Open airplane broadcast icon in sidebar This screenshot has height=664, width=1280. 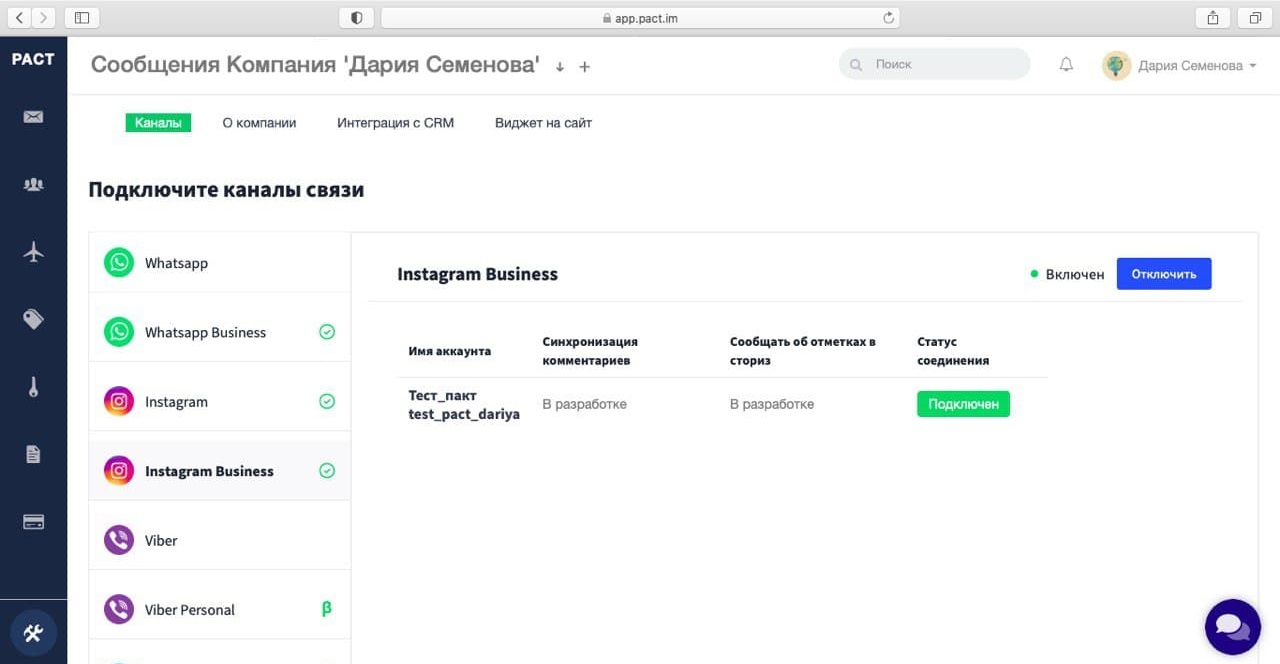(33, 251)
